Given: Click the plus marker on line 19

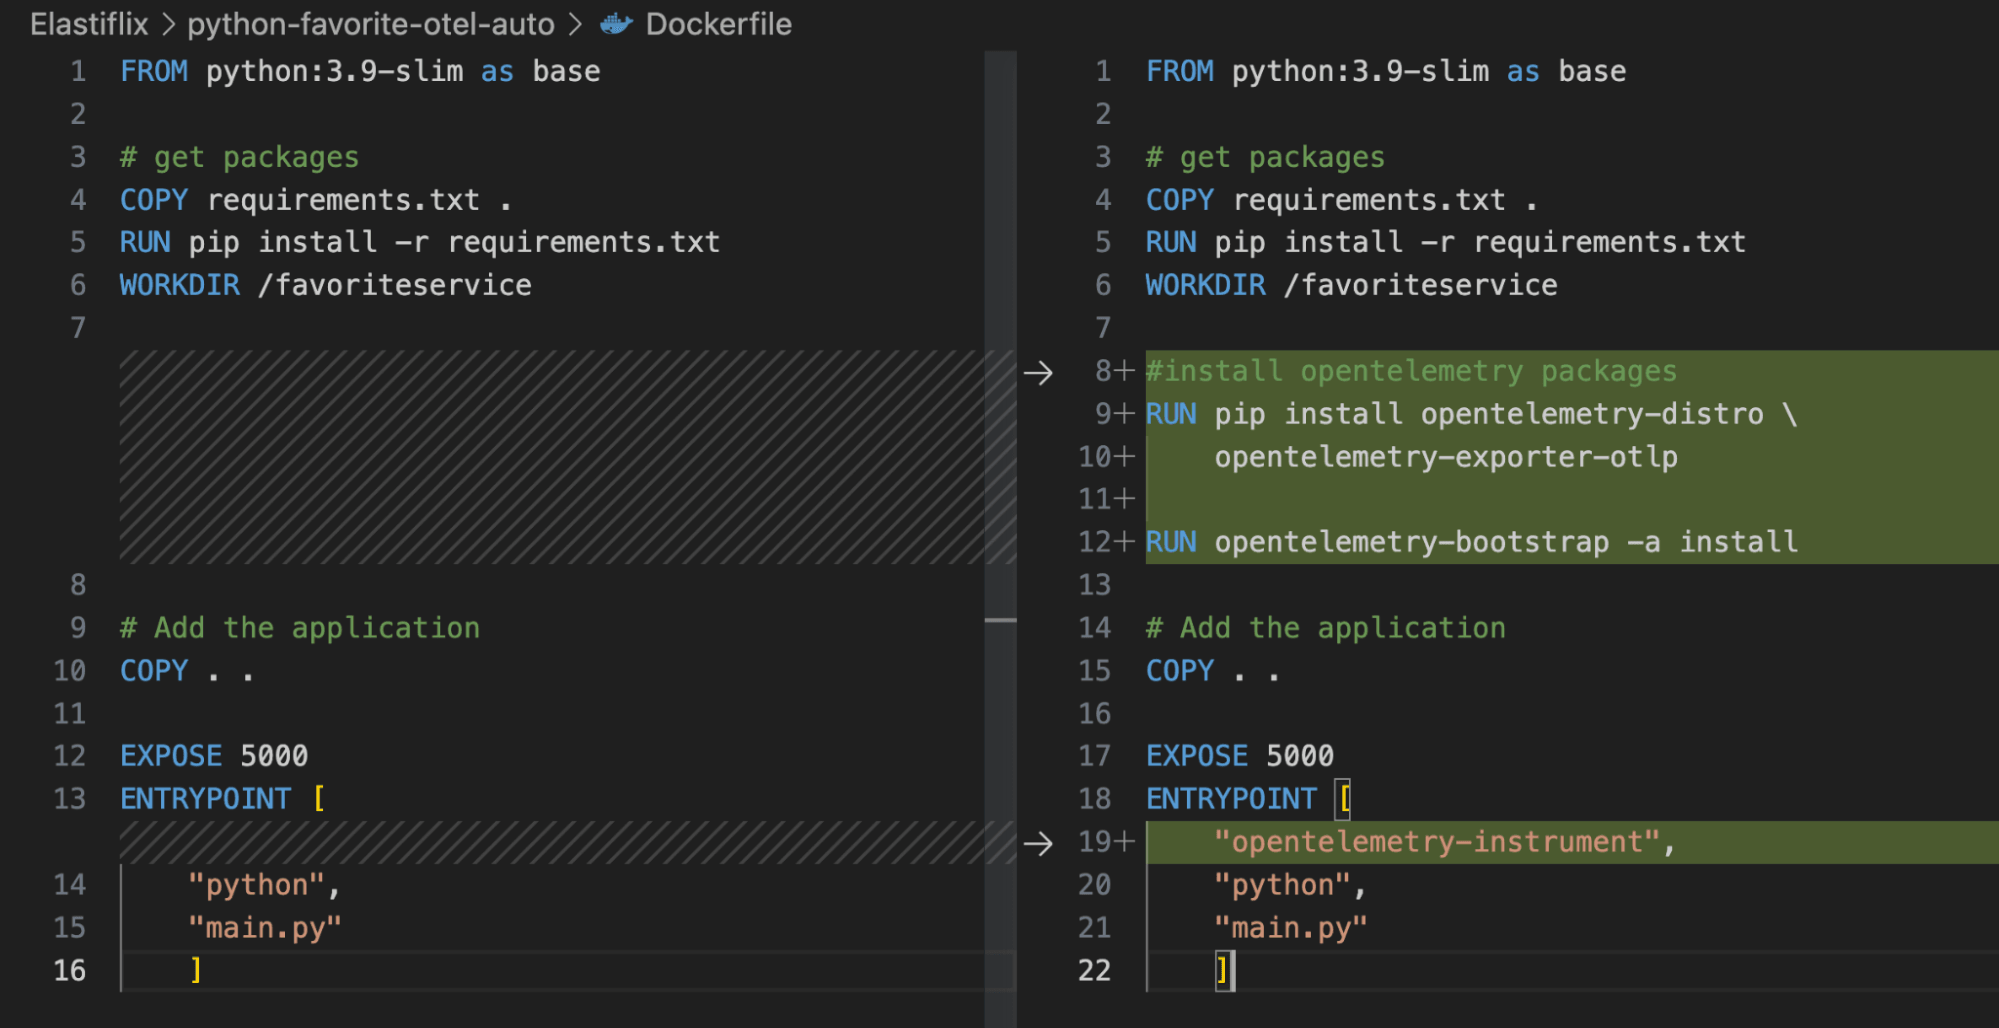Looking at the screenshot, I should (x=1125, y=842).
